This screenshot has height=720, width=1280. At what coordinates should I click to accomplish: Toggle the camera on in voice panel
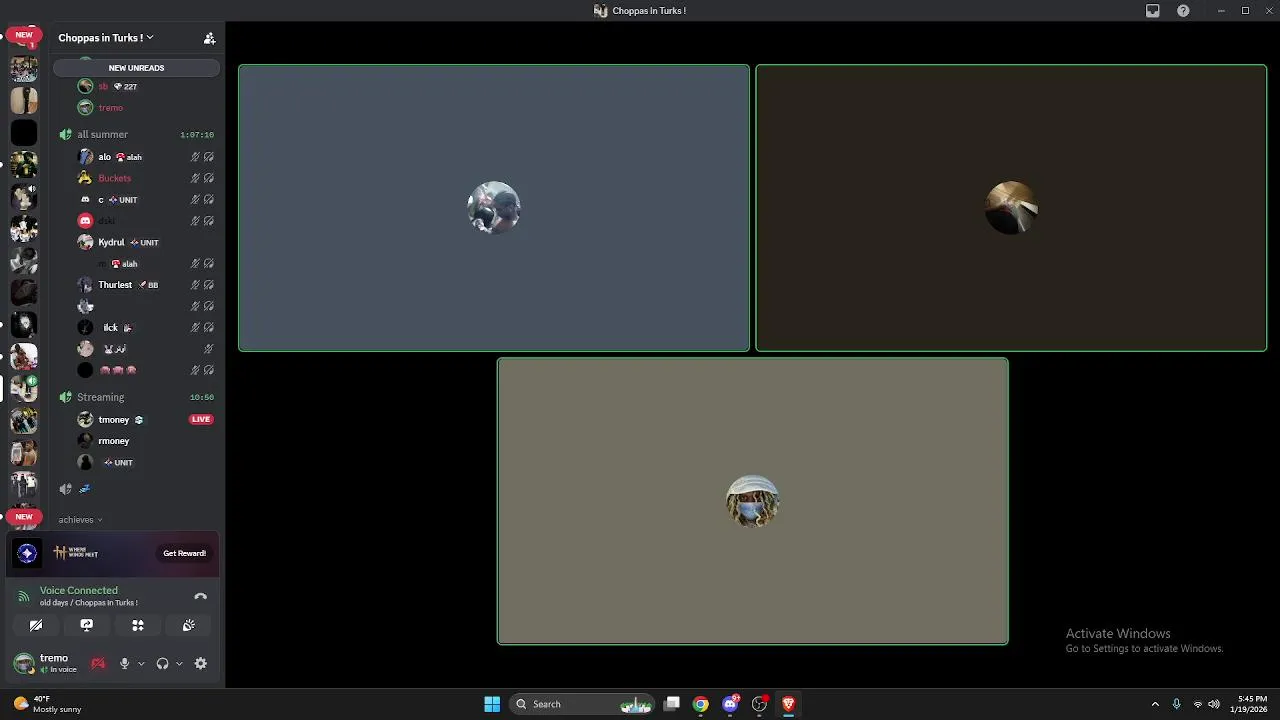coord(36,625)
